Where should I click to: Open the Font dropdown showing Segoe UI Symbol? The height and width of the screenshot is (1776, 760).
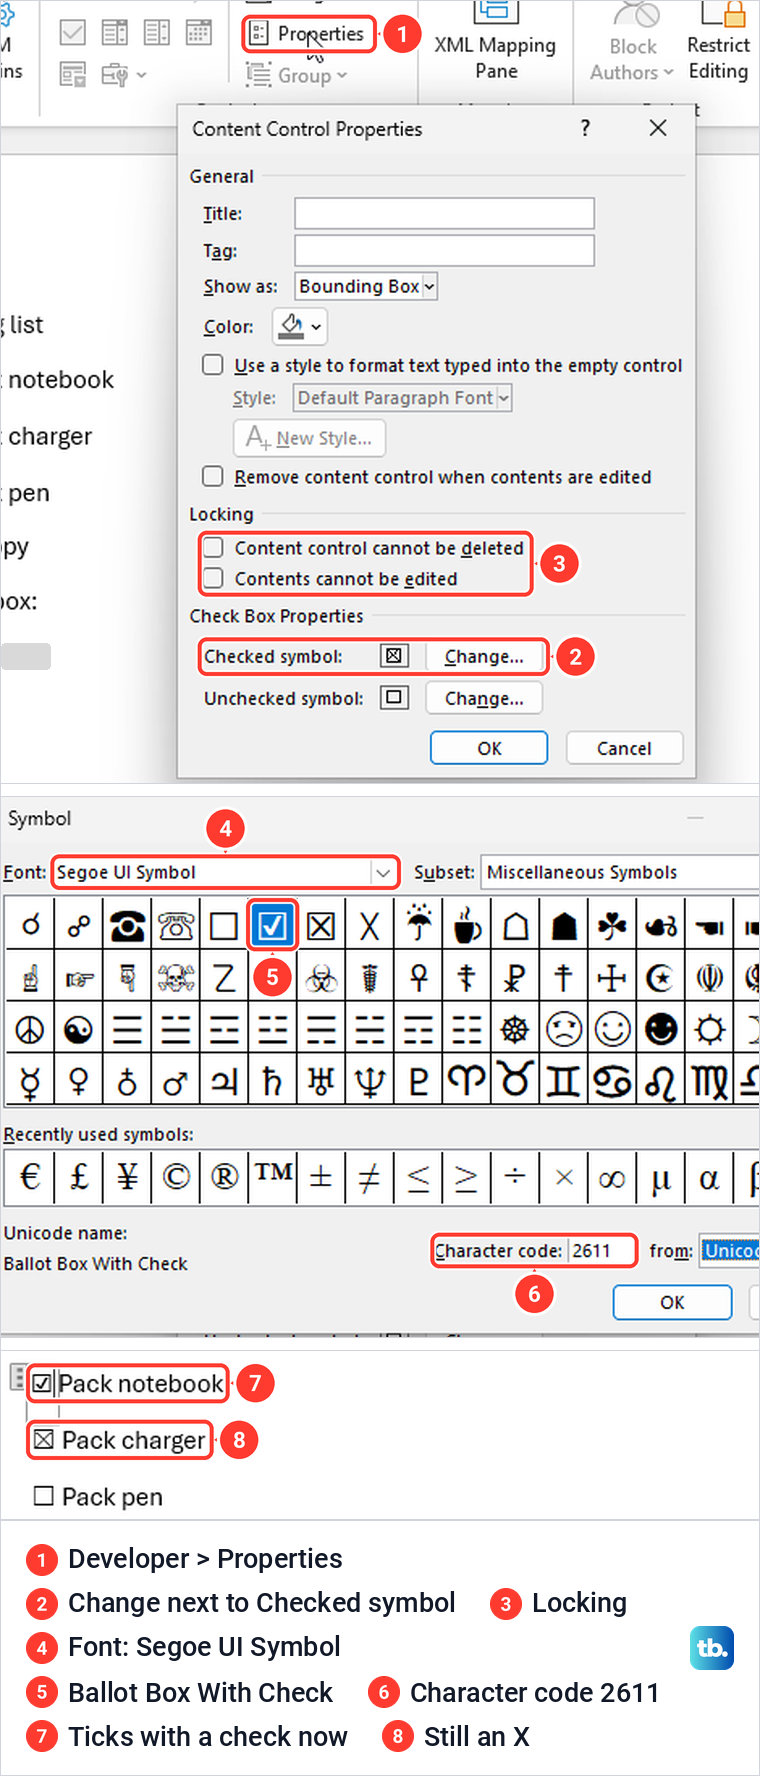[x=225, y=872]
